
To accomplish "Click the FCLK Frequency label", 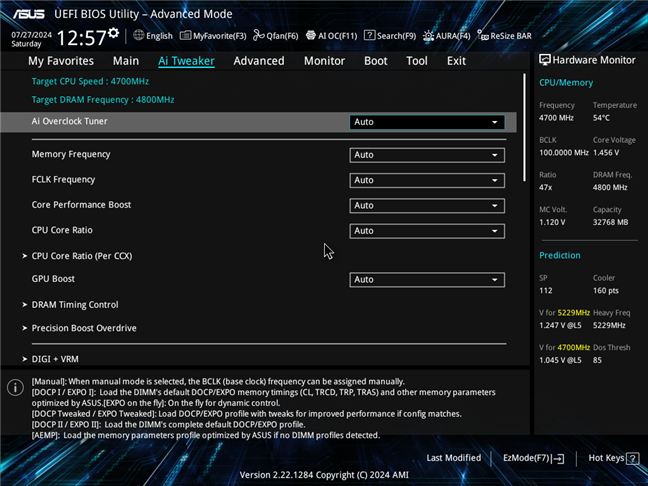I will tap(63, 179).
